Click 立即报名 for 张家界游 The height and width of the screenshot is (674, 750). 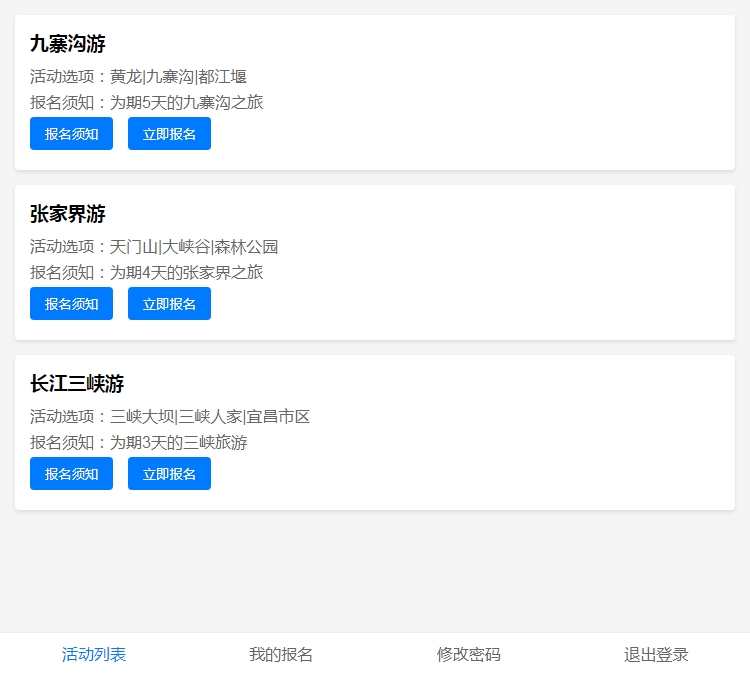tap(169, 303)
